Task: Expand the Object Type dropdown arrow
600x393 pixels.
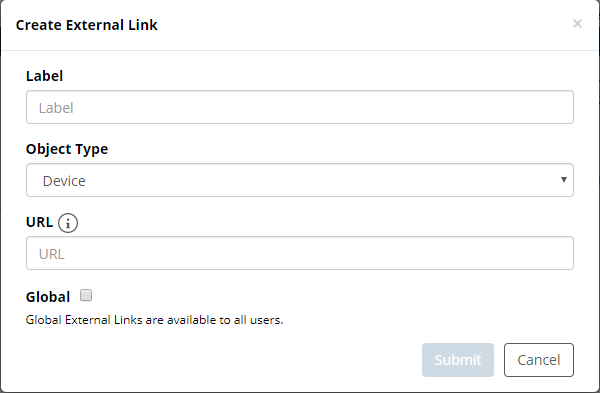Action: point(563,179)
